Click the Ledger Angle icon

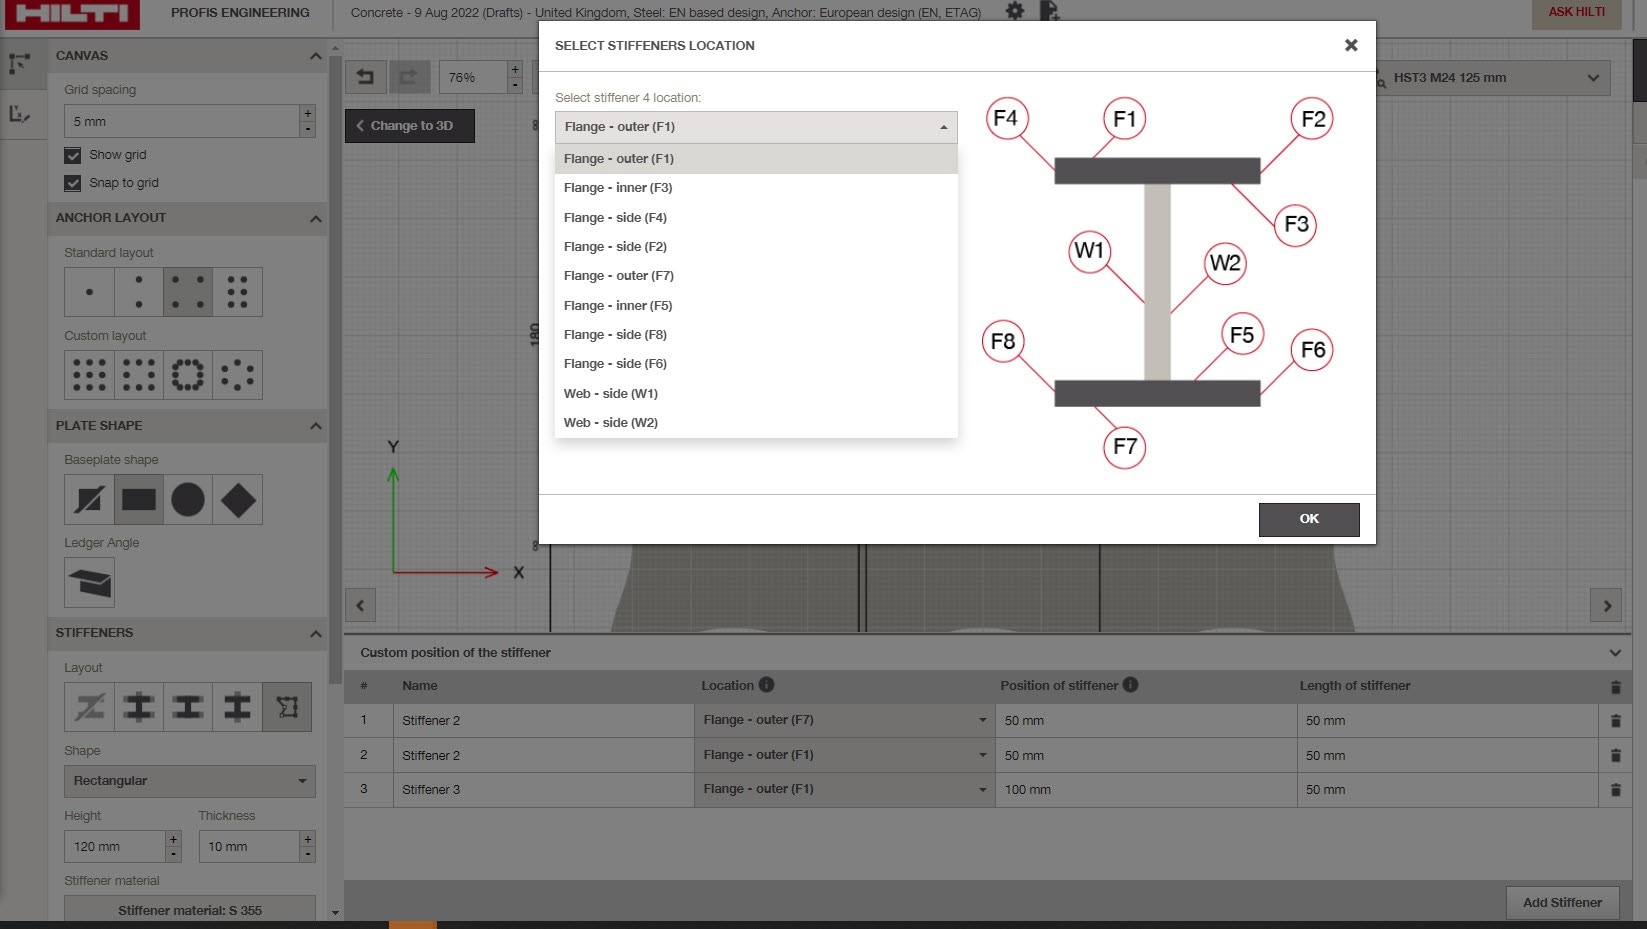pos(90,583)
